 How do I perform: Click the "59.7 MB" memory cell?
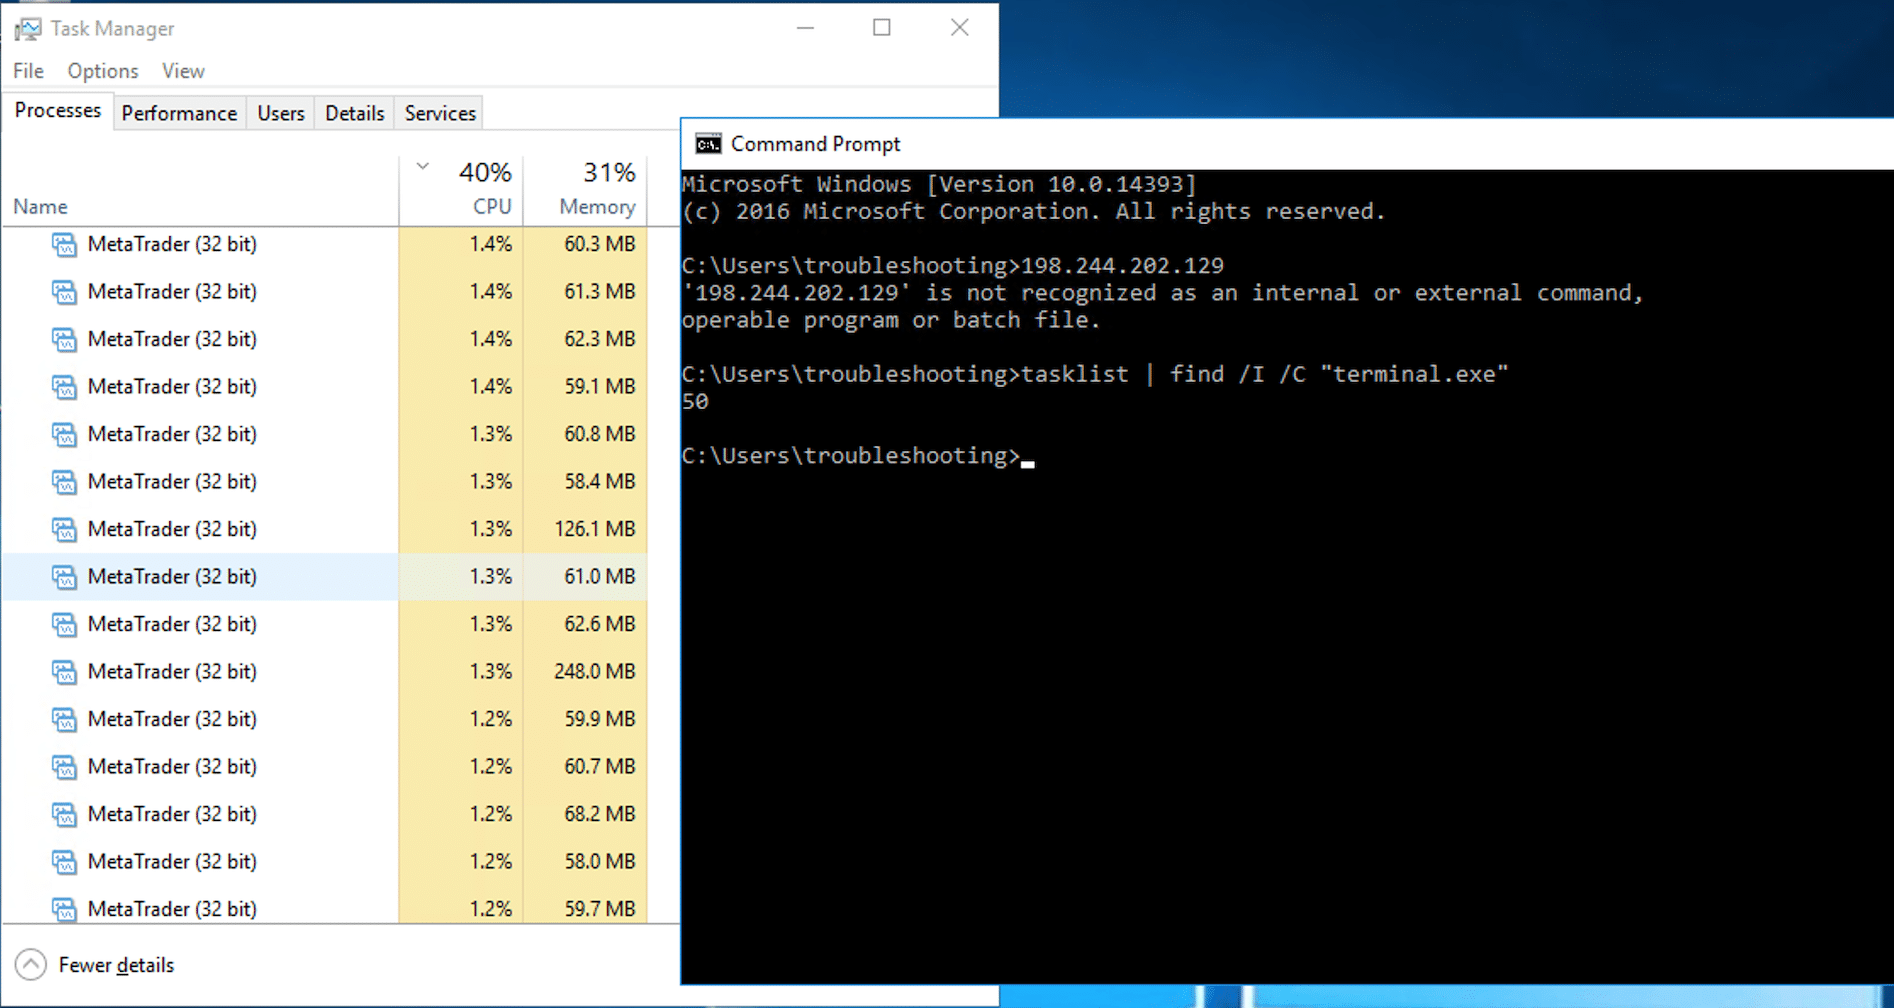(x=600, y=910)
